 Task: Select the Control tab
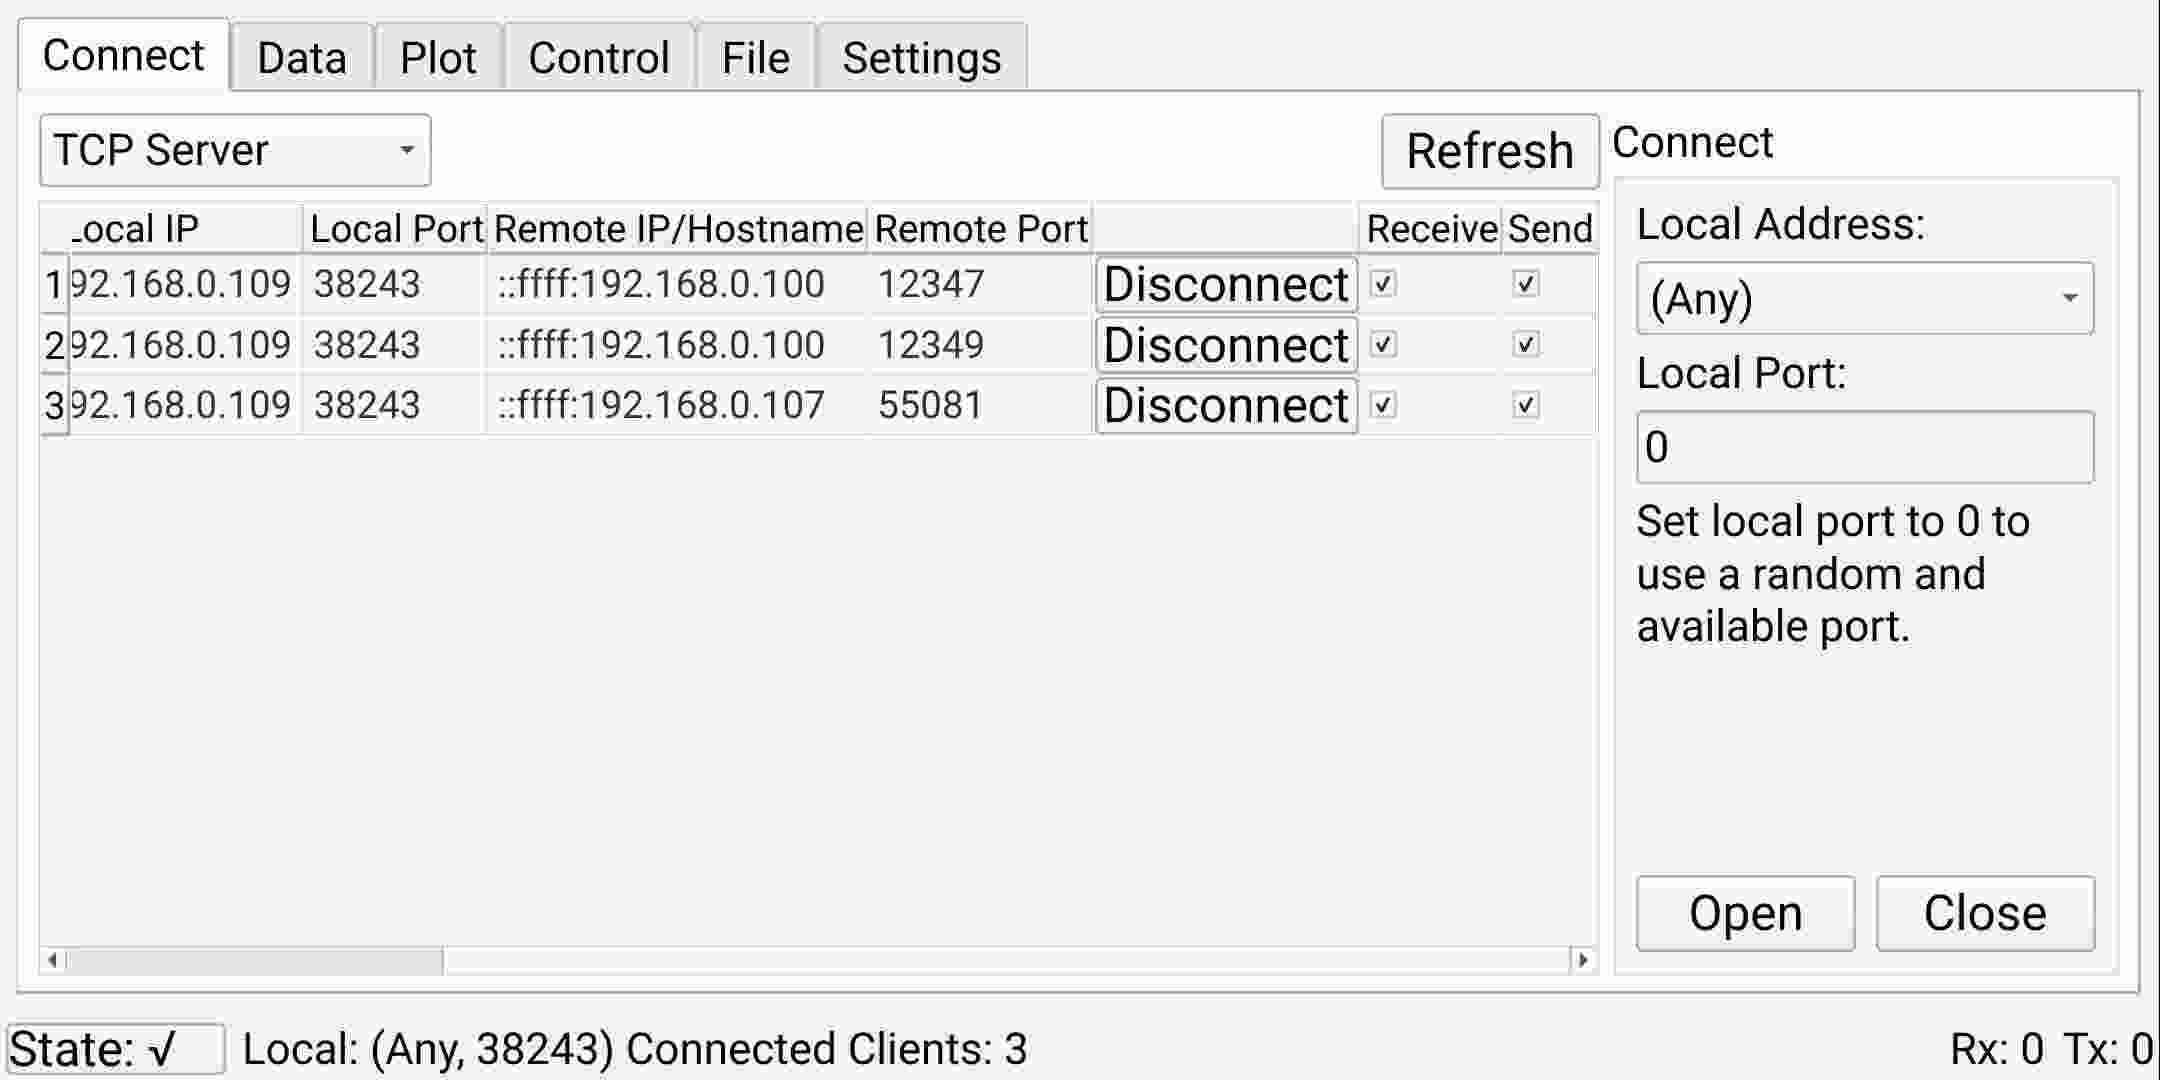(x=598, y=55)
